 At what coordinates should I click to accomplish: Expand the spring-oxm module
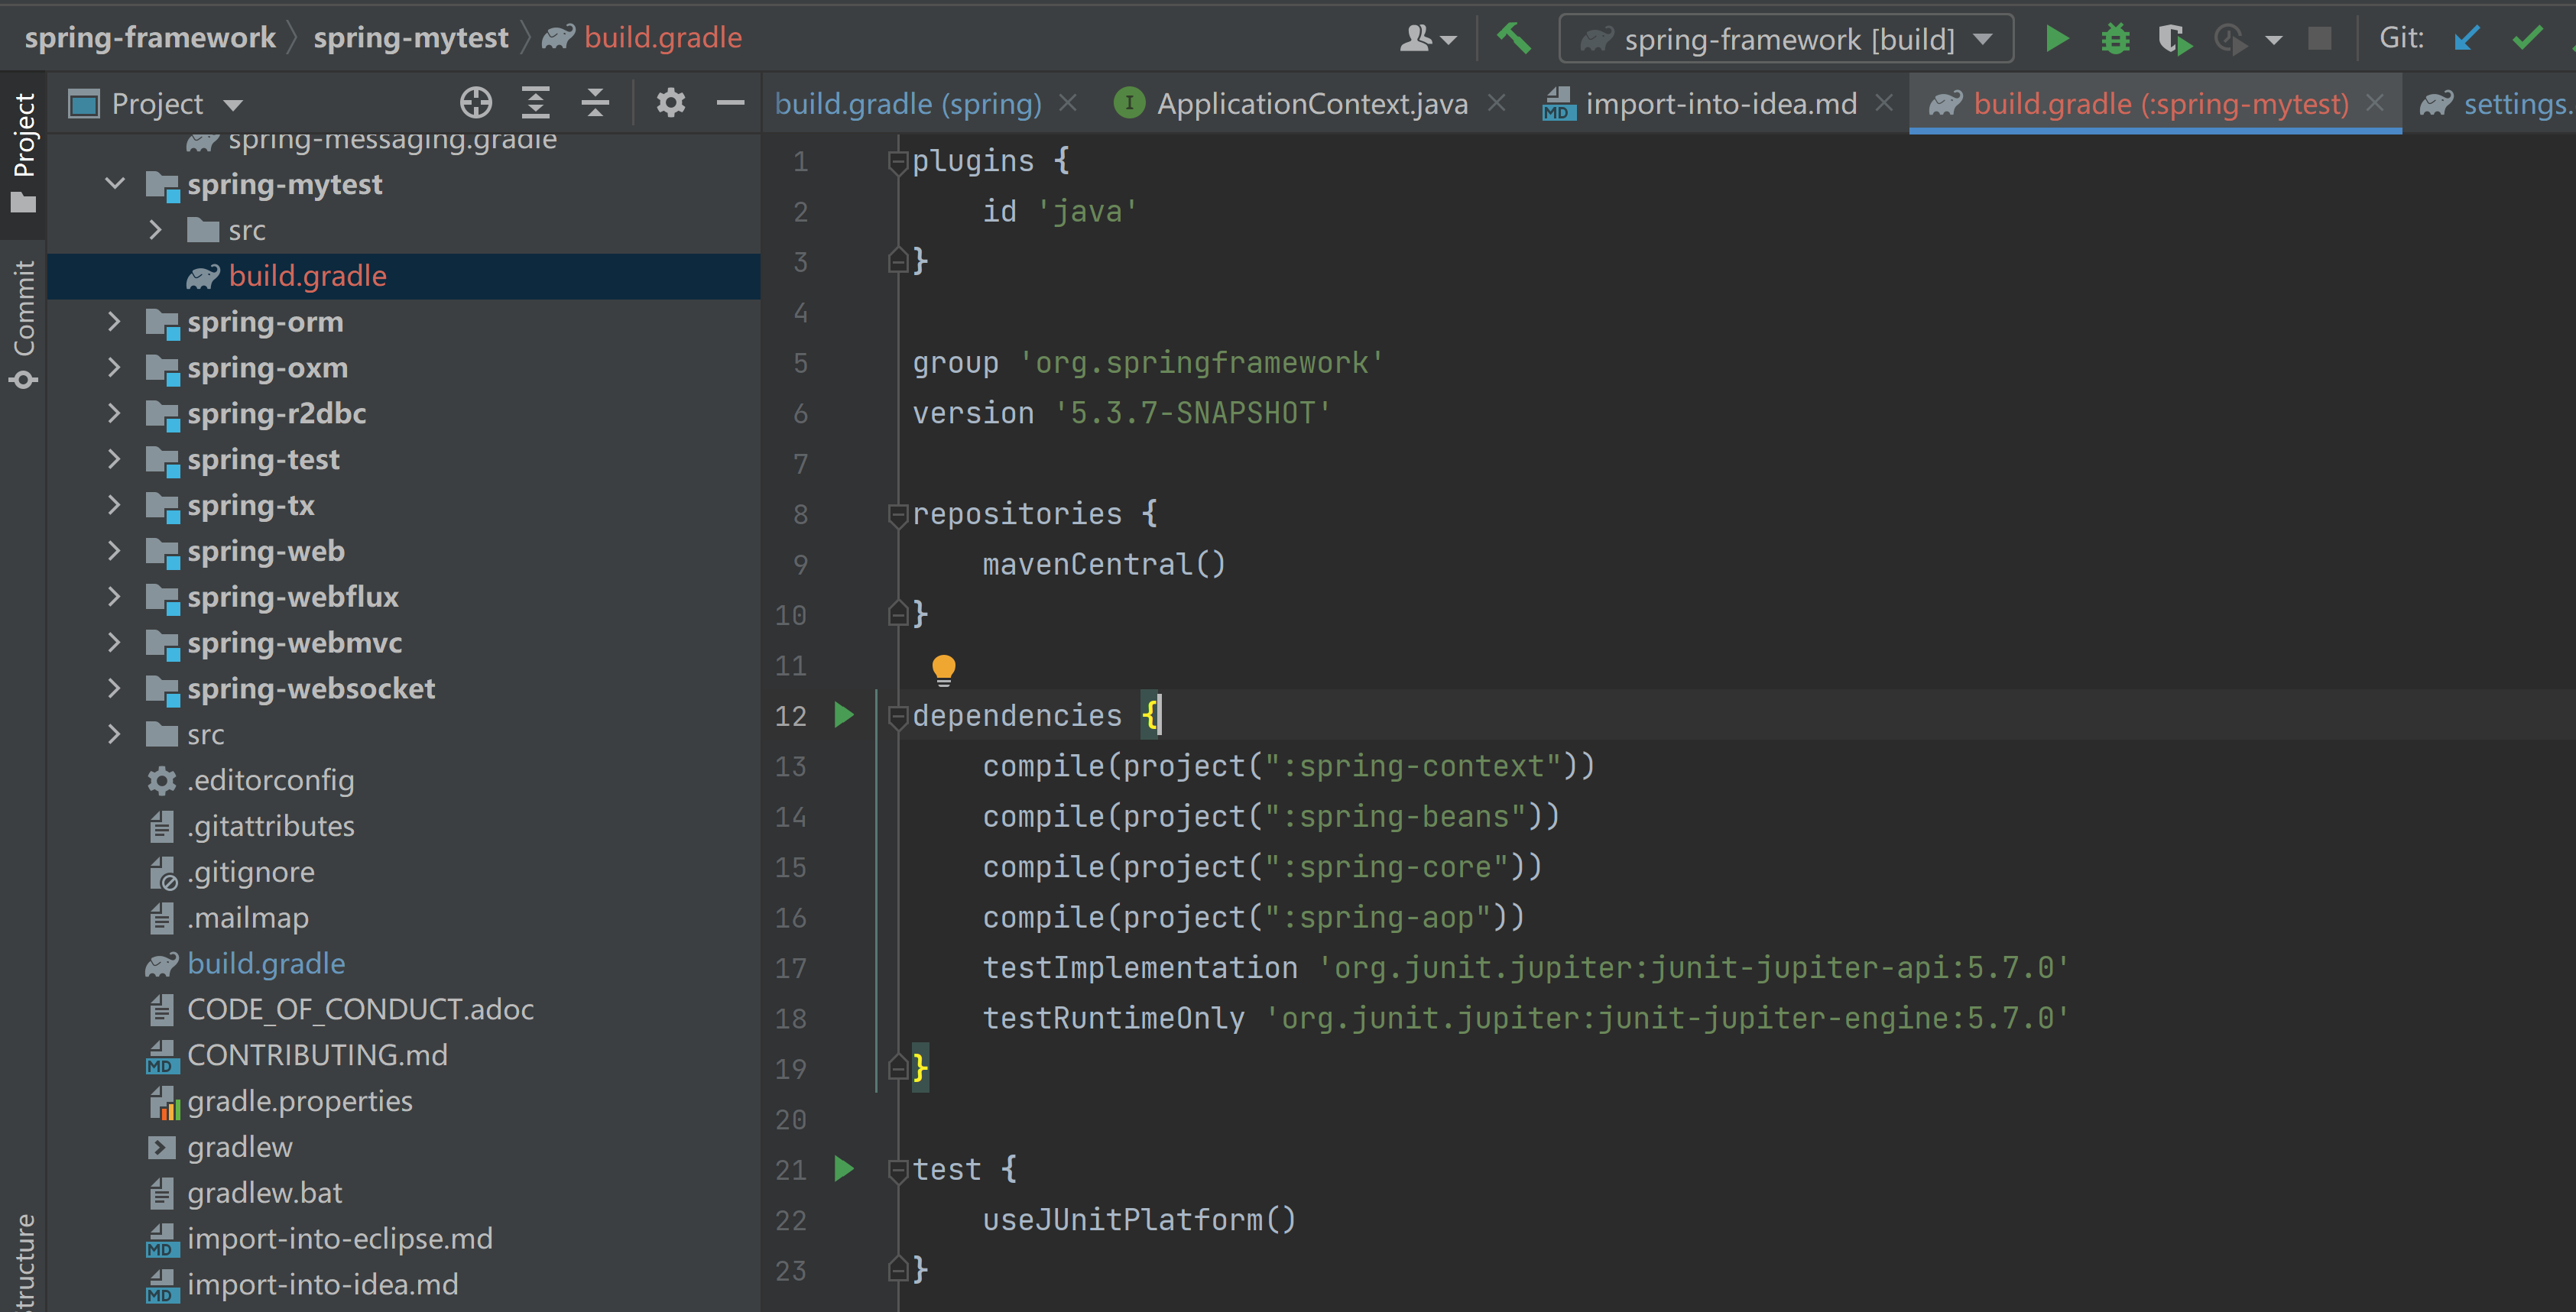114,368
